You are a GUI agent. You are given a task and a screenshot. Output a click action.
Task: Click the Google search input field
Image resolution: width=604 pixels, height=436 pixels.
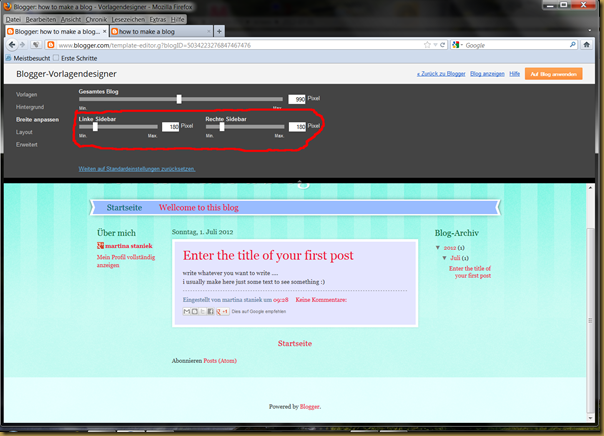coord(516,45)
